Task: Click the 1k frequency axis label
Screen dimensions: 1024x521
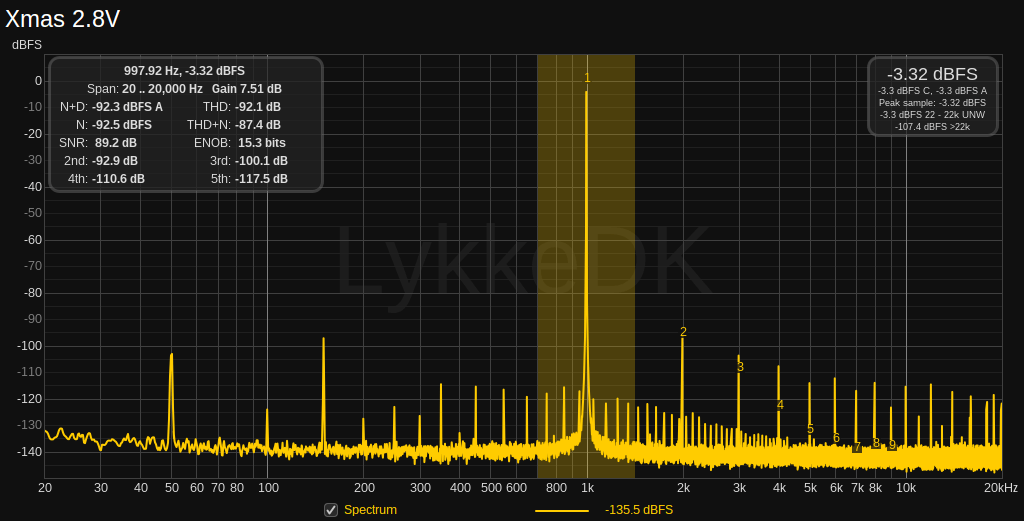Action: click(587, 488)
